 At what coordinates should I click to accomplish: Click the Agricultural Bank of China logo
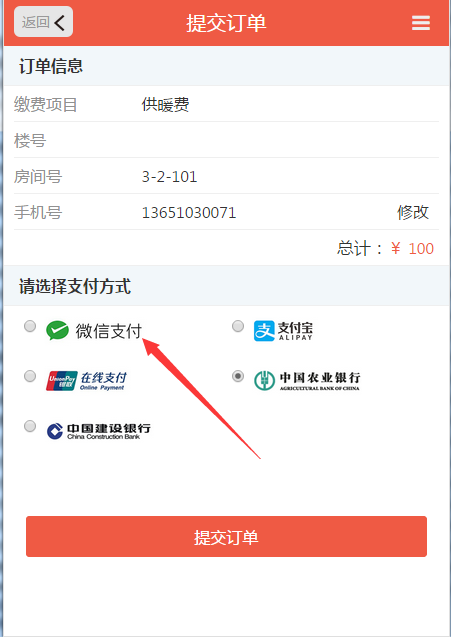(x=307, y=381)
